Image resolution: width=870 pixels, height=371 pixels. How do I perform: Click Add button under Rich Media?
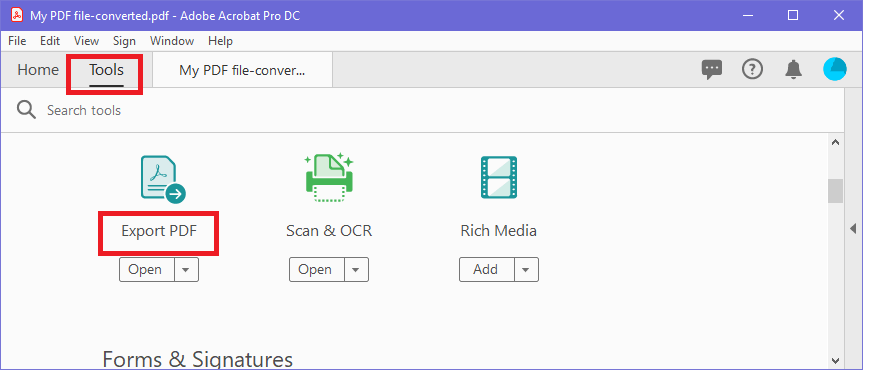[487, 270]
